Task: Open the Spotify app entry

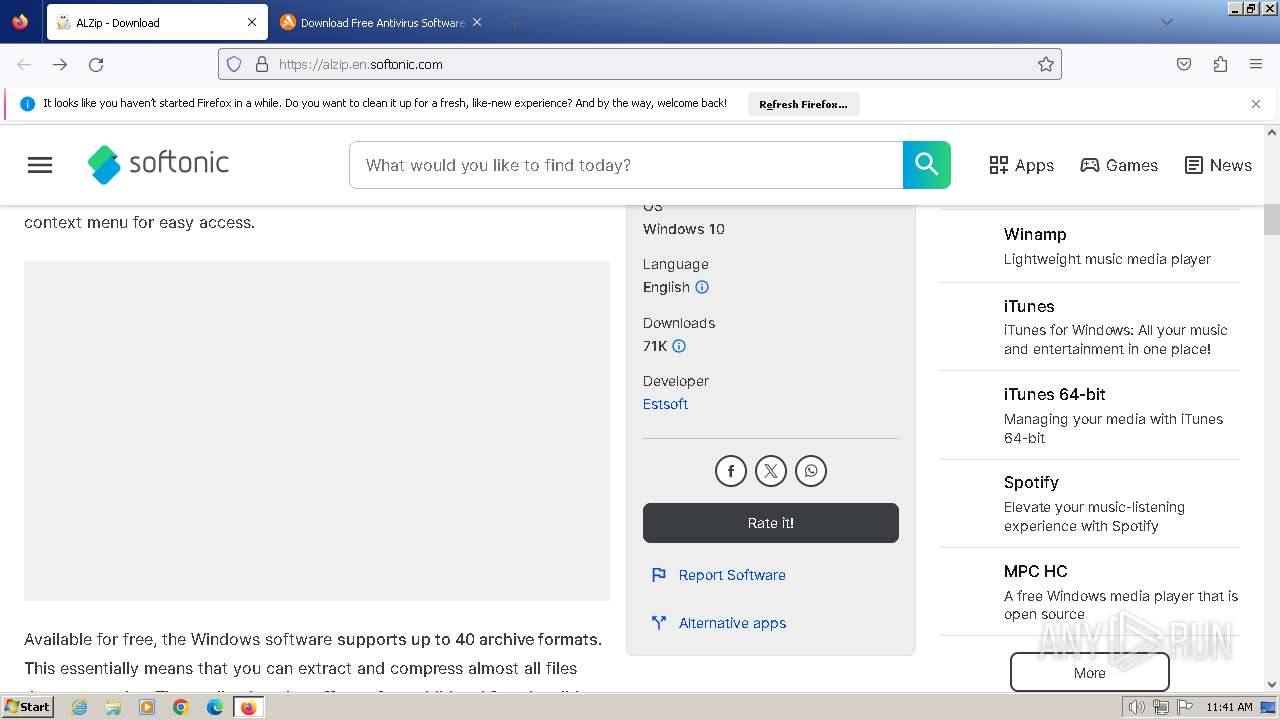Action: pyautogui.click(x=1090, y=504)
